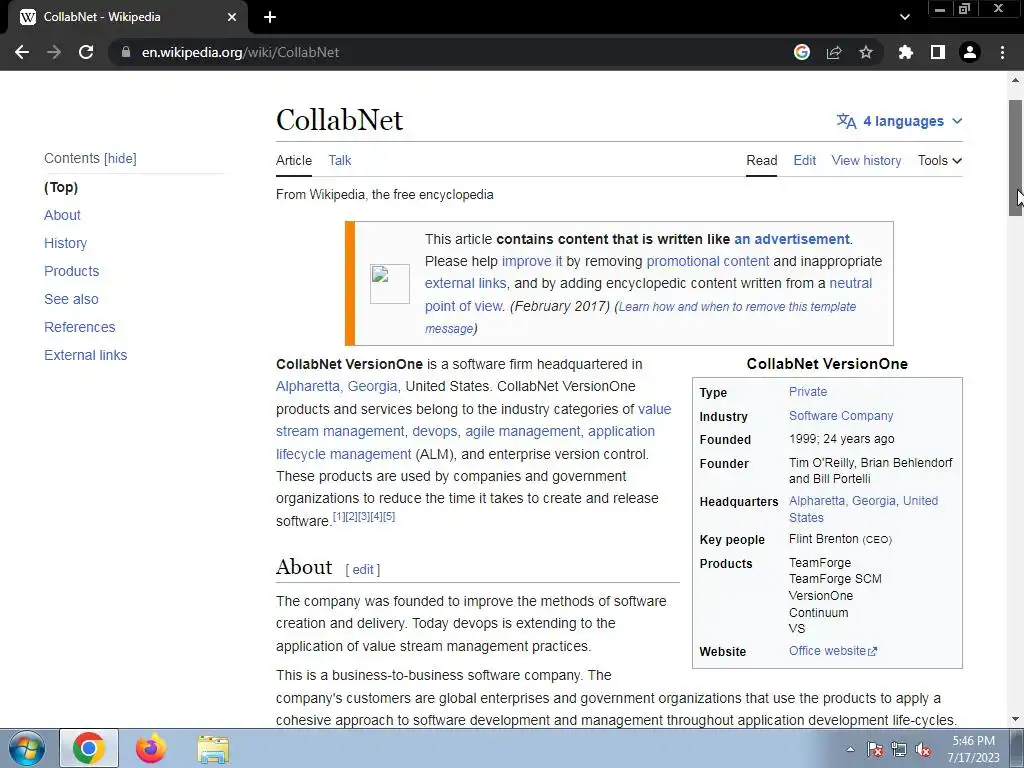The width and height of the screenshot is (1024, 768).
Task: Jump to See also in contents
Action: [71, 299]
